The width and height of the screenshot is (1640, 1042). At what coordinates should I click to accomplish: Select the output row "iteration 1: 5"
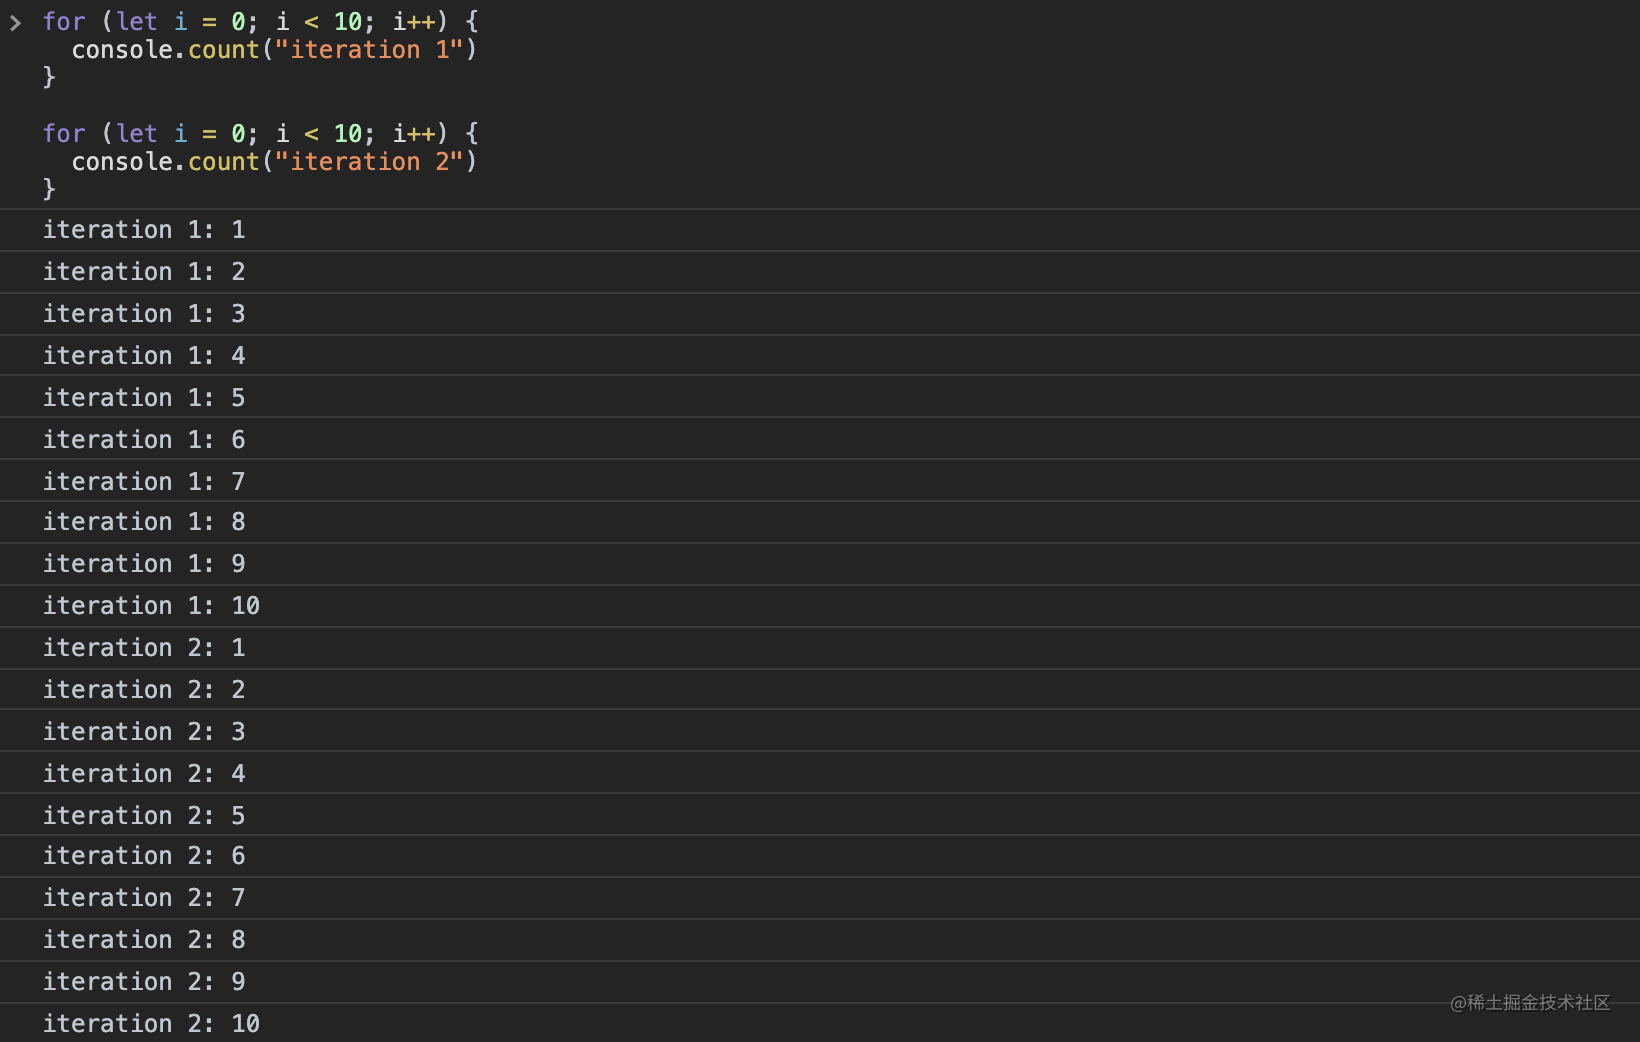pyautogui.click(x=820, y=397)
